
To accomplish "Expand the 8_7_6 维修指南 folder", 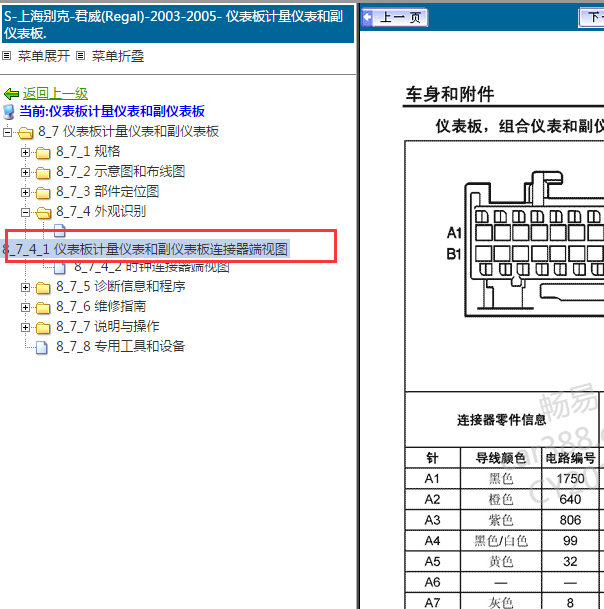I will [x=25, y=308].
